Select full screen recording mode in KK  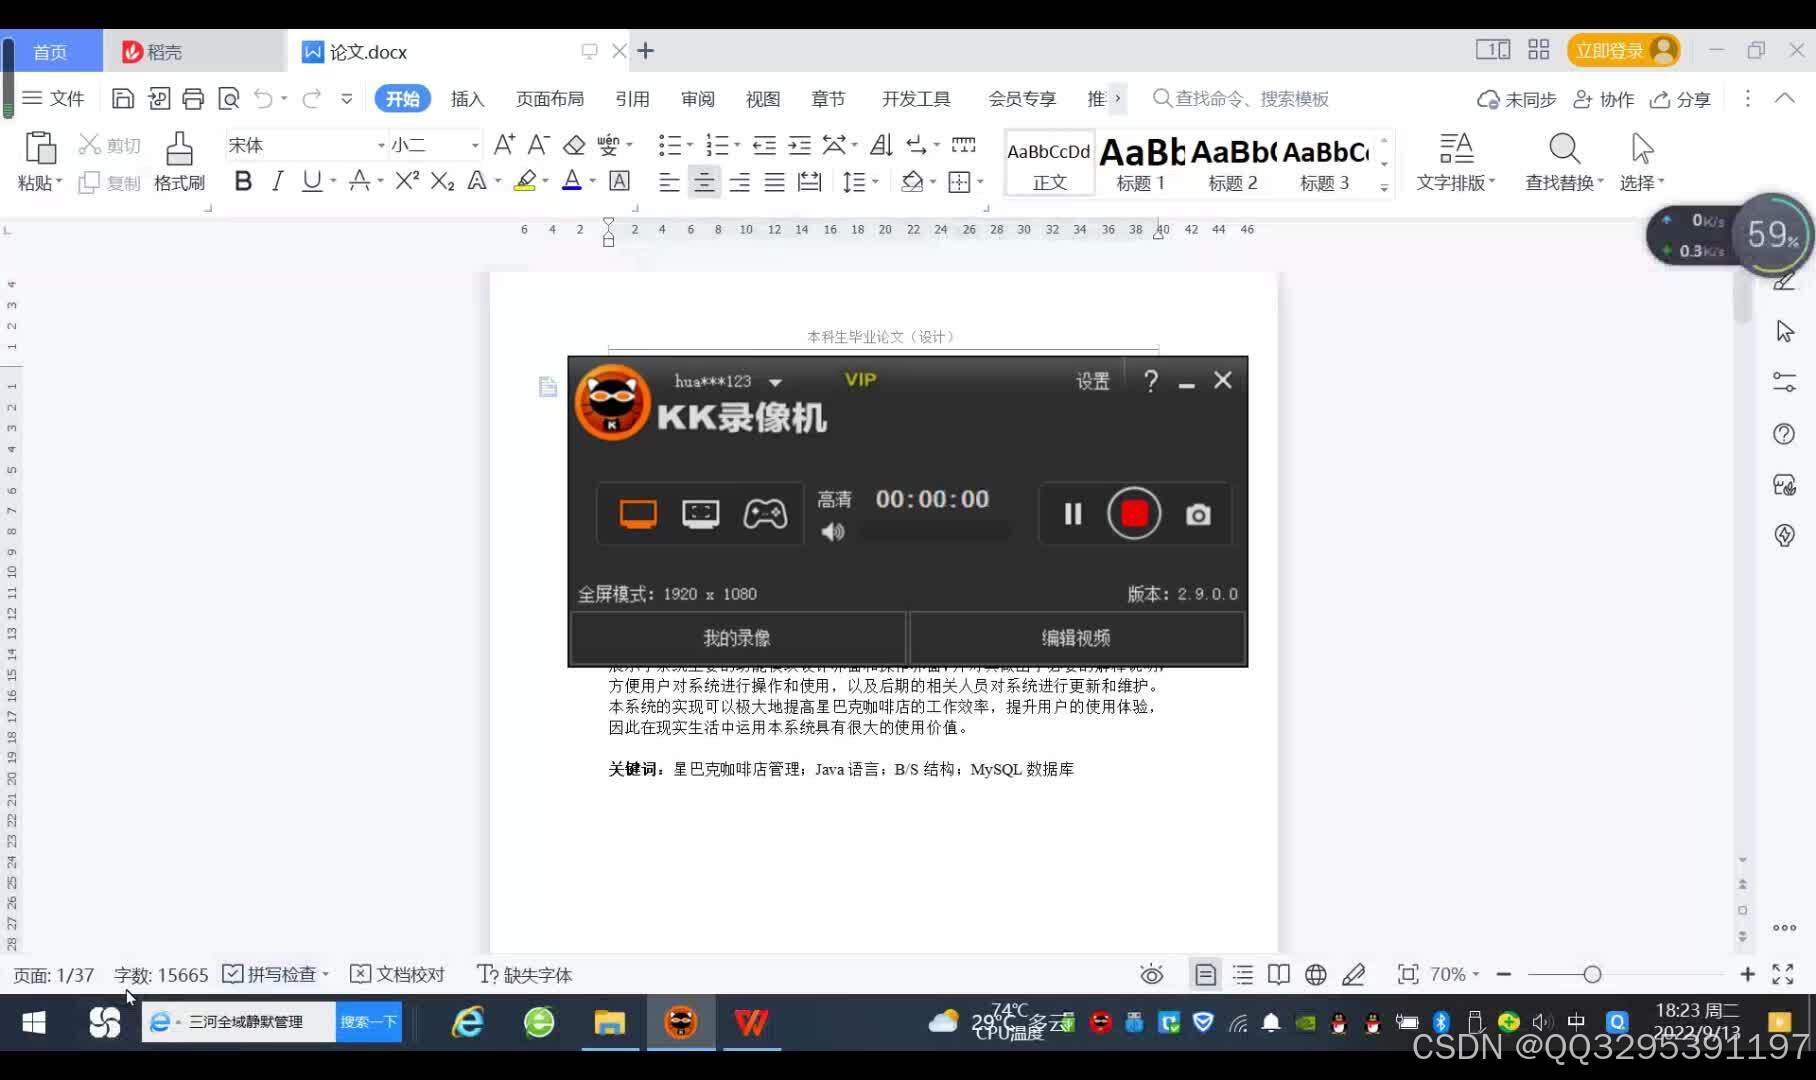(638, 514)
